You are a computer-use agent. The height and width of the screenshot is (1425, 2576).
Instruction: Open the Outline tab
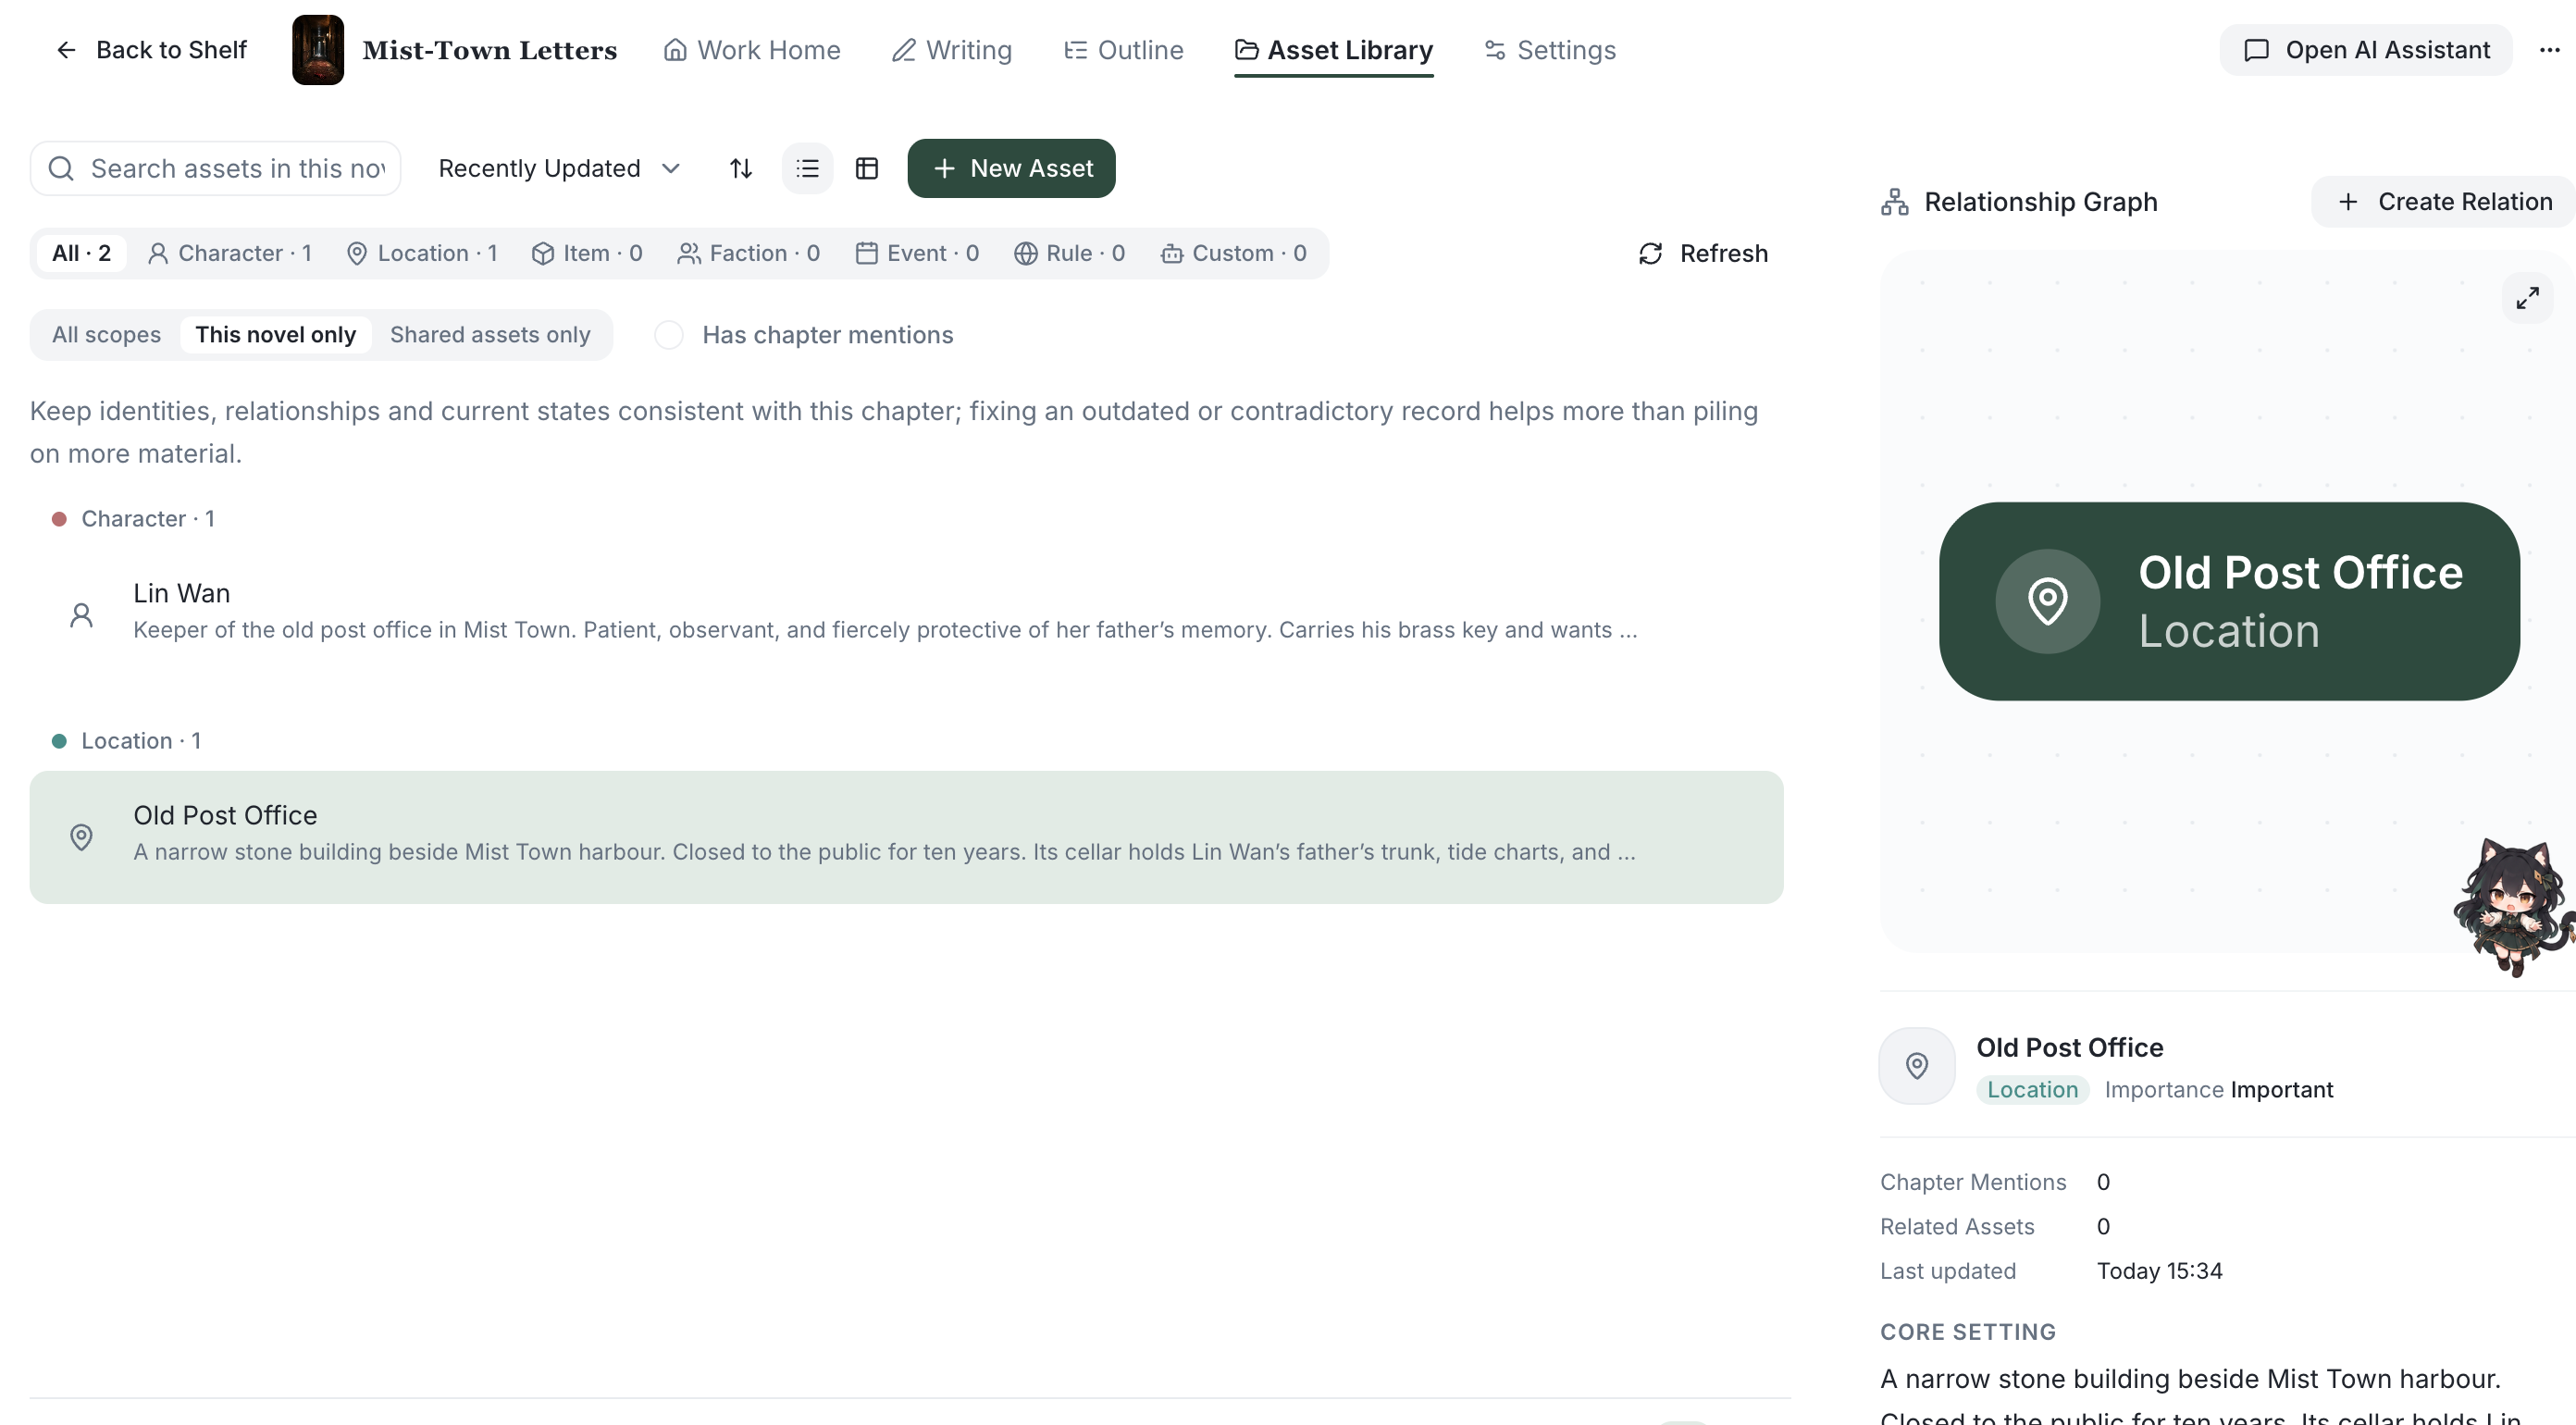1123,50
